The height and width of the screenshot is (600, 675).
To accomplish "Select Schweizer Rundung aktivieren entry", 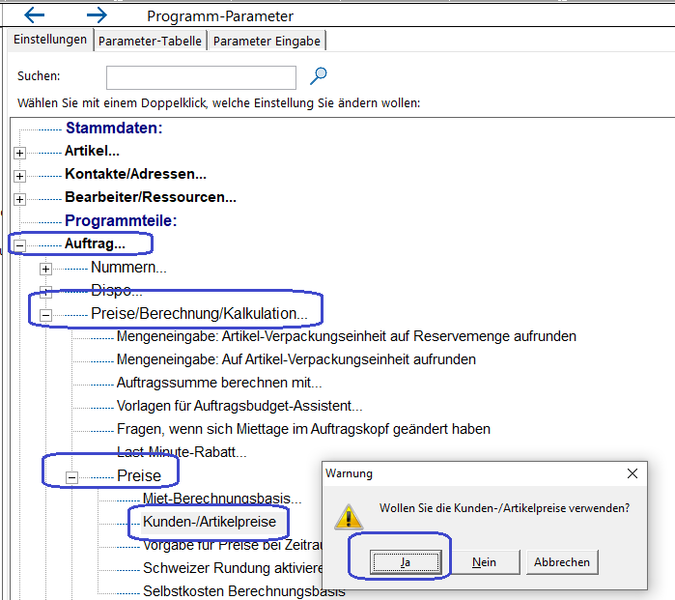I will (232, 569).
